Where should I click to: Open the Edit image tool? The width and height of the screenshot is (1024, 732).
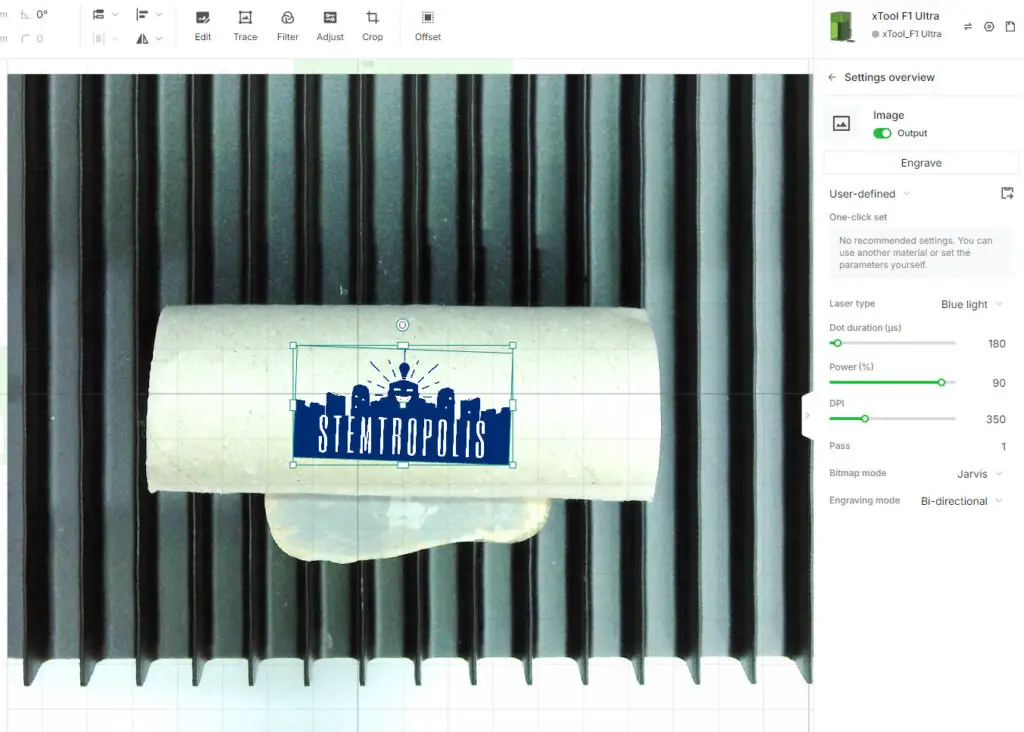(x=202, y=26)
